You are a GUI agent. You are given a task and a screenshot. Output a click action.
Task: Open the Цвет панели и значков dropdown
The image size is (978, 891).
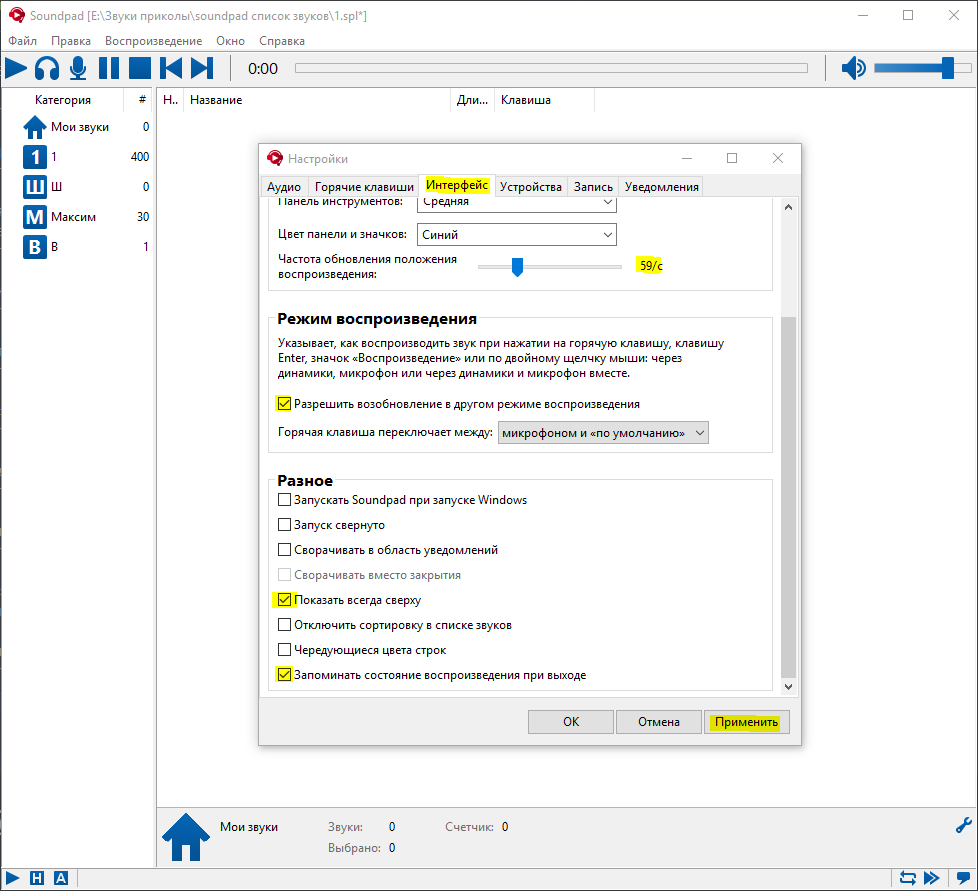(x=516, y=234)
